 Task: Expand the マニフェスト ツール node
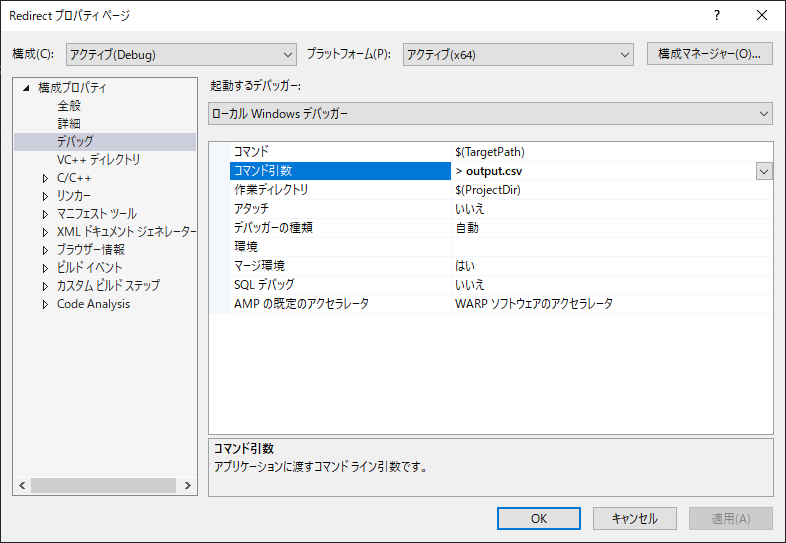[x=45, y=214]
